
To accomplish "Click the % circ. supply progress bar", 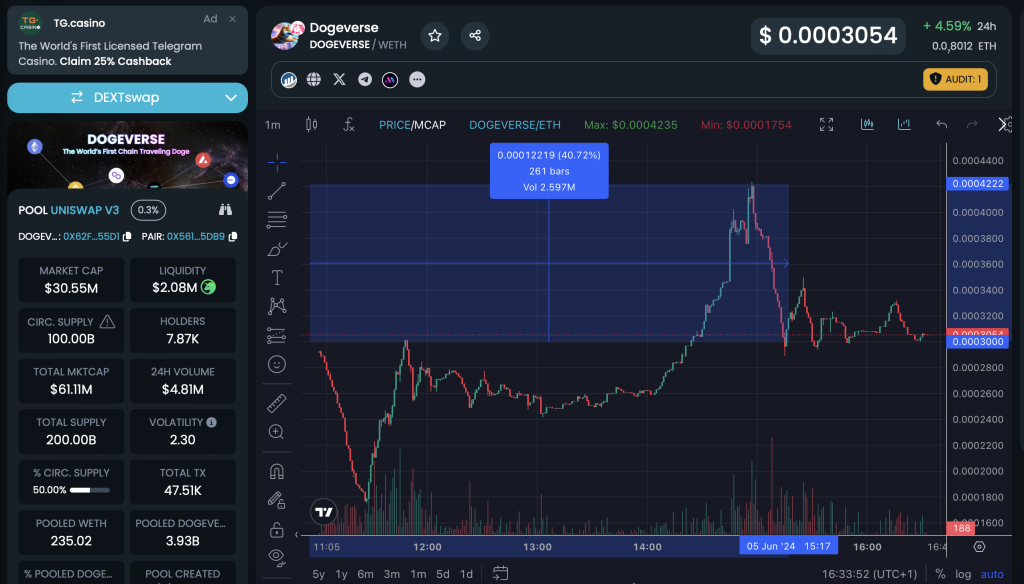I will click(x=89, y=490).
